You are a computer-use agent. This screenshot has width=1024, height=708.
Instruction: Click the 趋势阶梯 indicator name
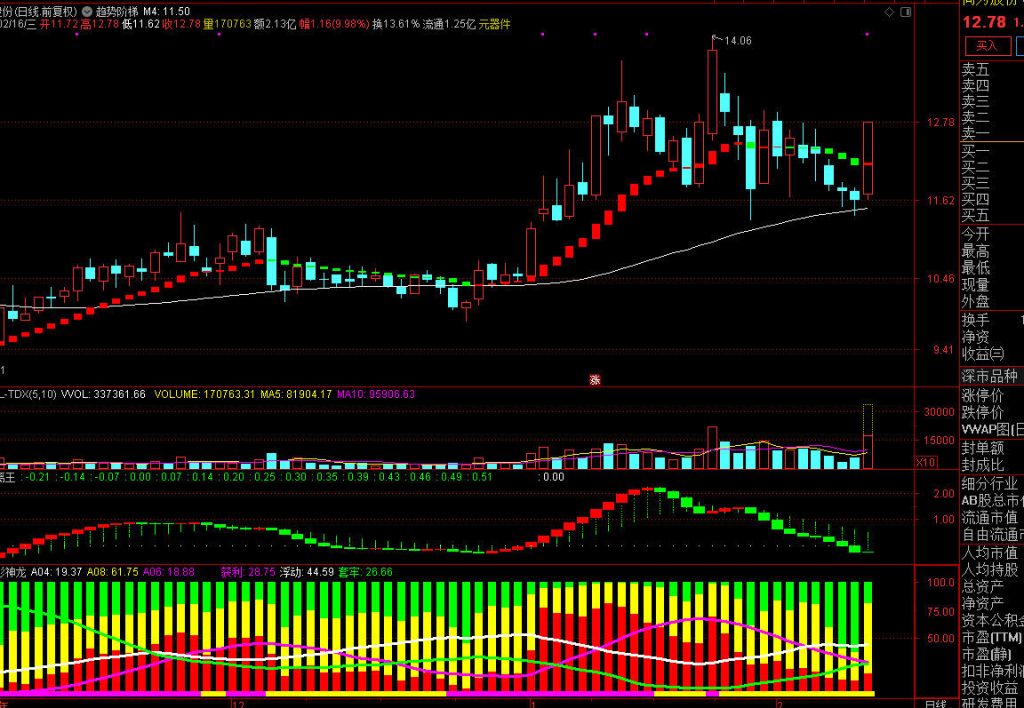coord(116,10)
